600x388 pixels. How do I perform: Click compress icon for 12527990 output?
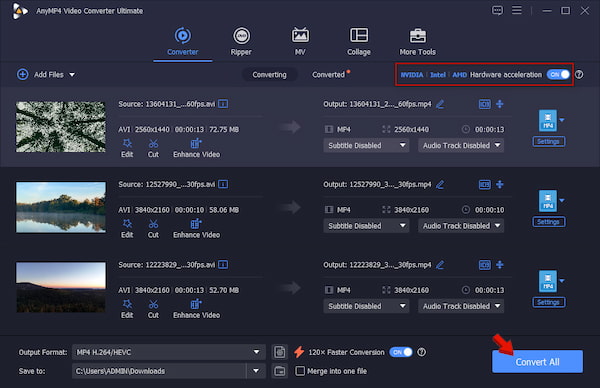[500, 184]
